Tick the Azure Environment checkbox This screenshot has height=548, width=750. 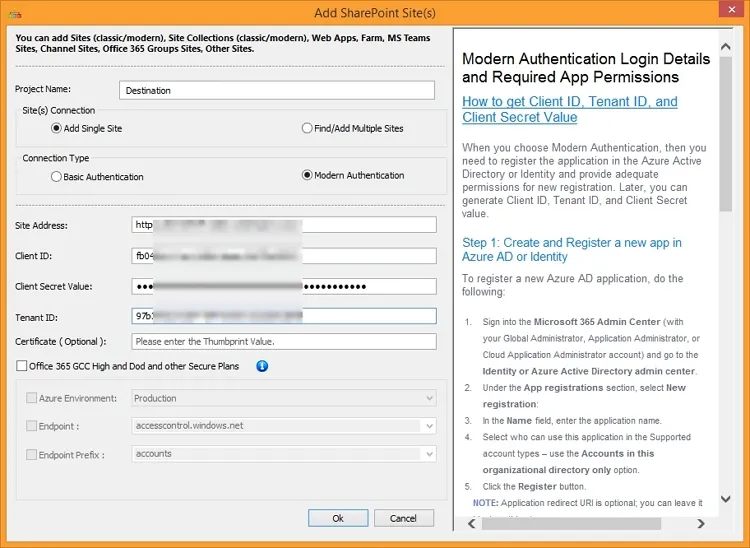(x=32, y=398)
